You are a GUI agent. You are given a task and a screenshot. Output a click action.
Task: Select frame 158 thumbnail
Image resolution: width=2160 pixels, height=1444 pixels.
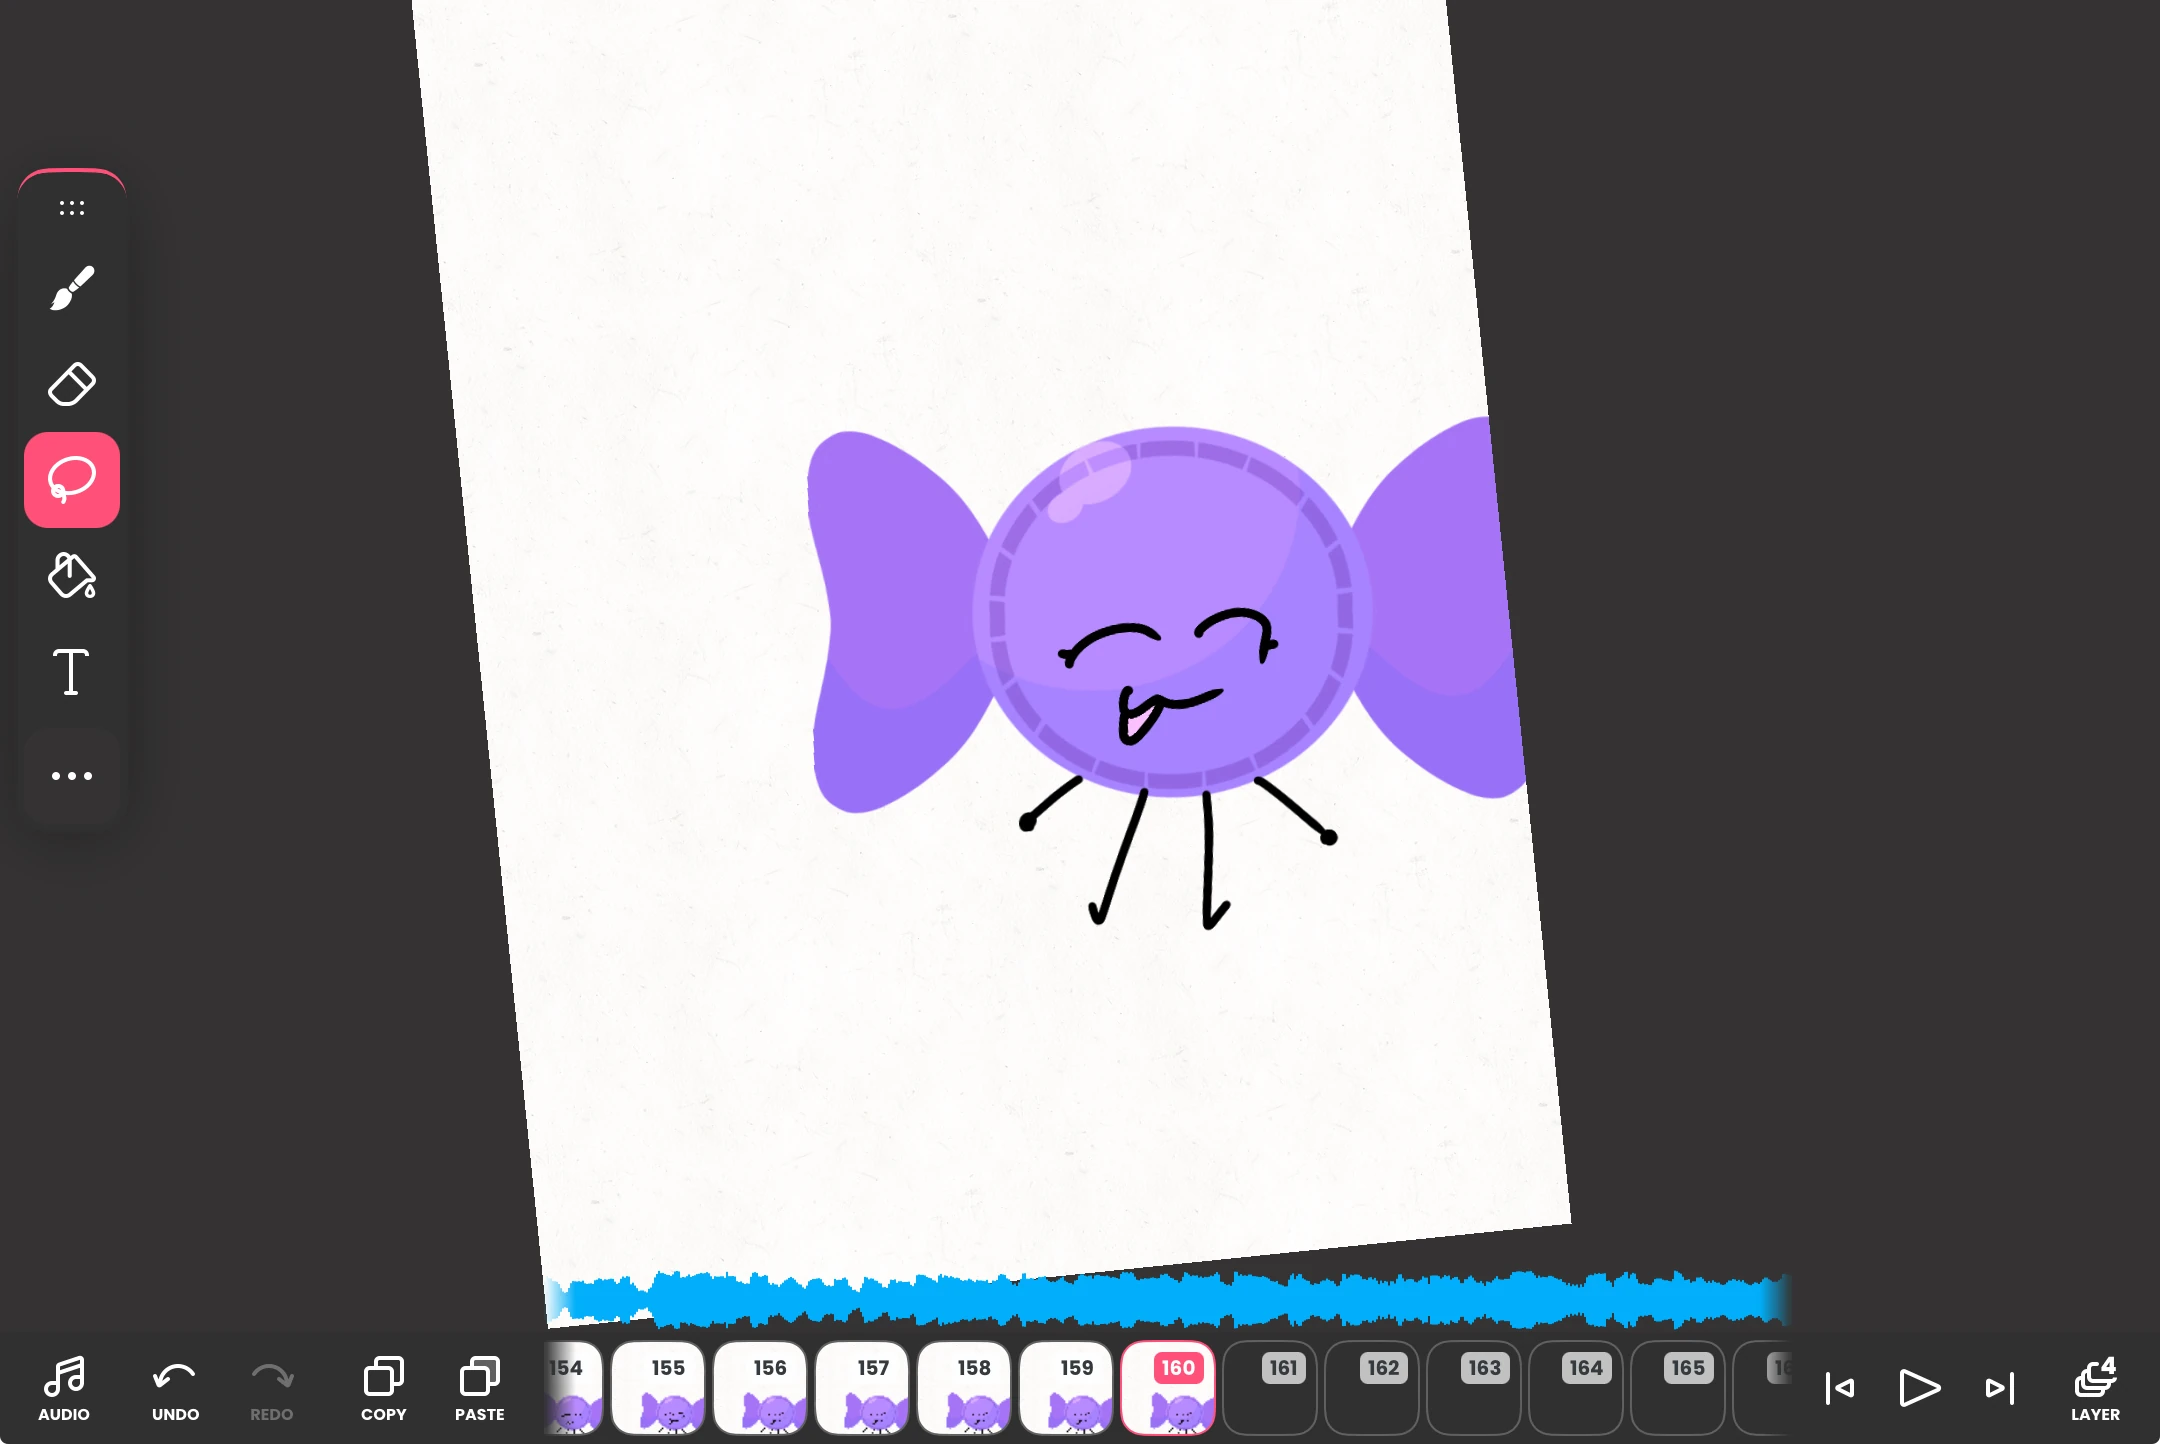[x=964, y=1390]
